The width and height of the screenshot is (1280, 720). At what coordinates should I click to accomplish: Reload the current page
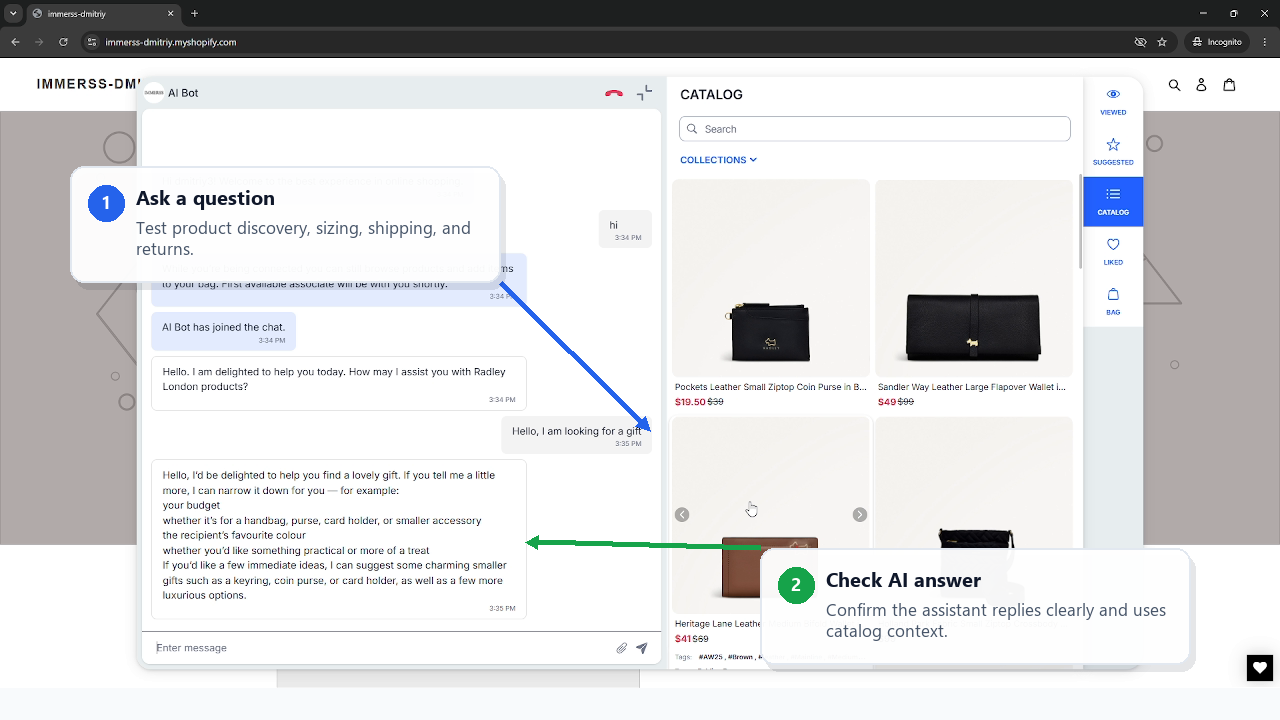63,42
